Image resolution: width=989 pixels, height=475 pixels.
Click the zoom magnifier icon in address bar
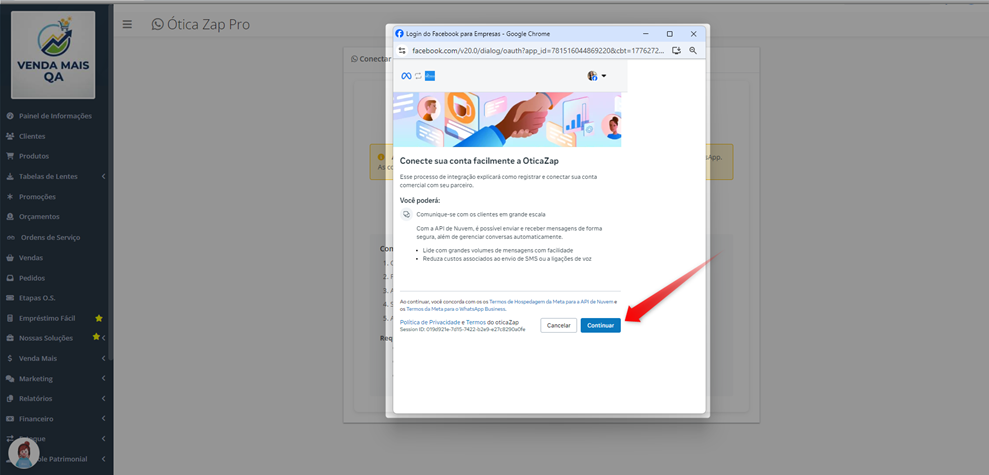click(x=693, y=50)
